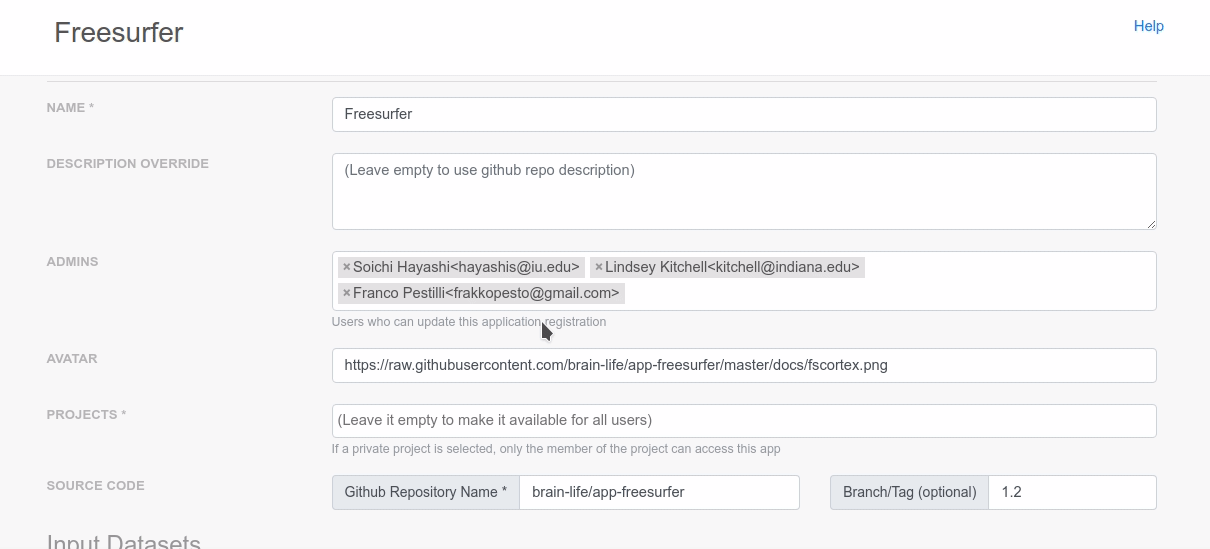Click the Input Datasets section heading
The height and width of the screenshot is (549, 1210).
tap(124, 541)
